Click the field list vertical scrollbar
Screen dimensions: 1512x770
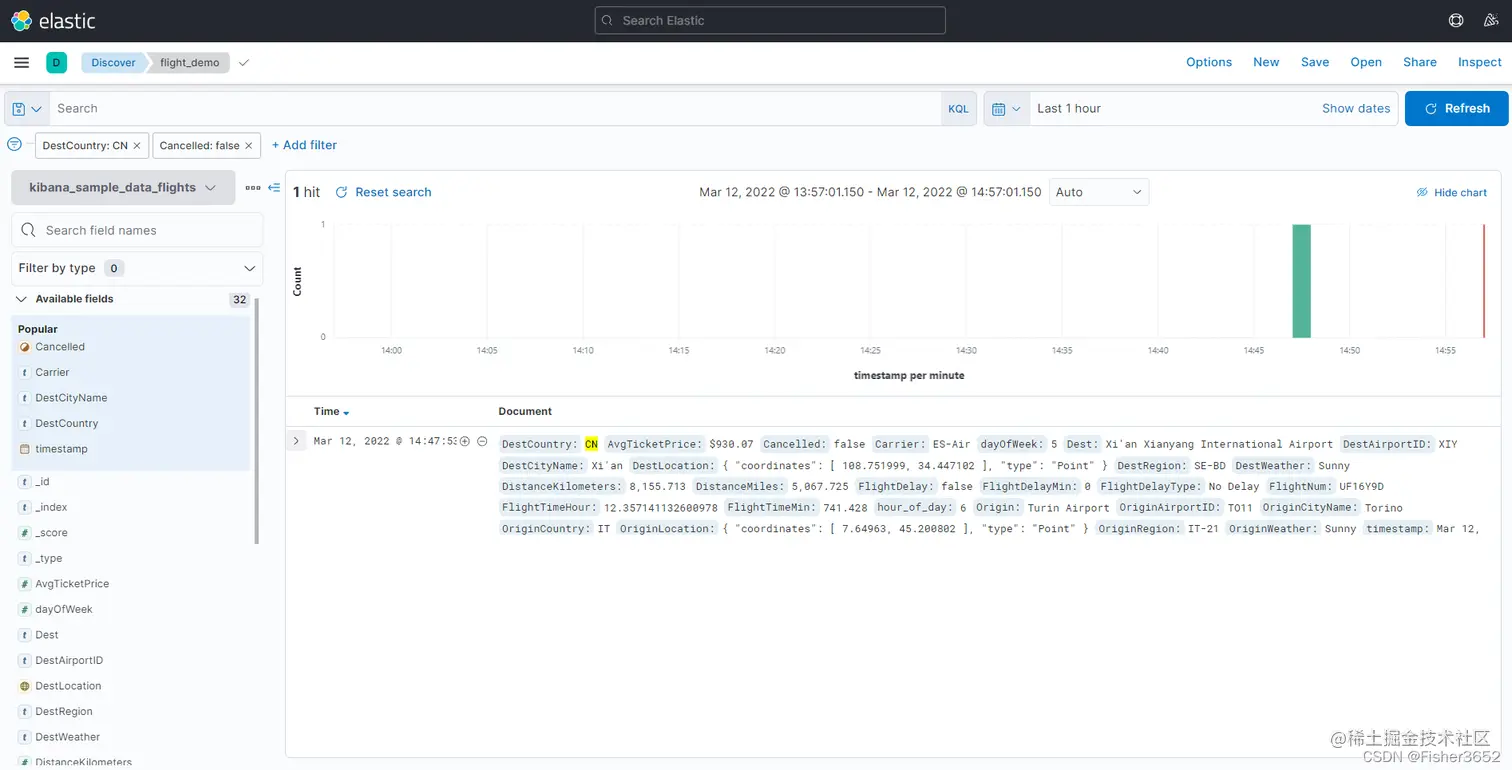(256, 420)
